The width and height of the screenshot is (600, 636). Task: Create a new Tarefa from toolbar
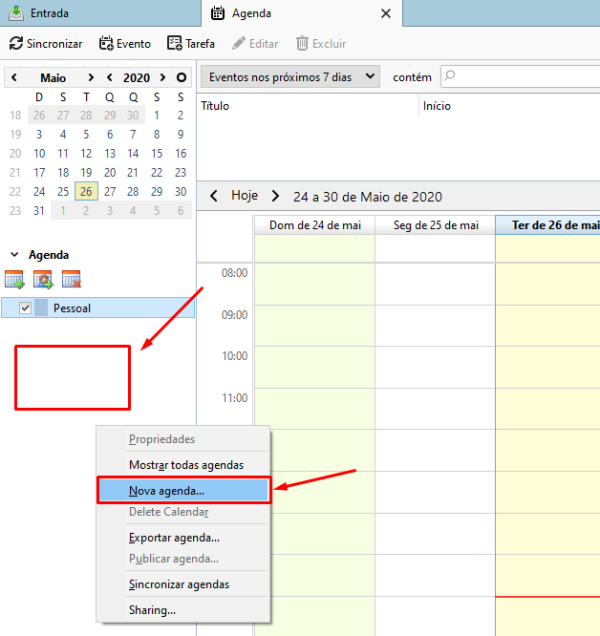click(192, 44)
